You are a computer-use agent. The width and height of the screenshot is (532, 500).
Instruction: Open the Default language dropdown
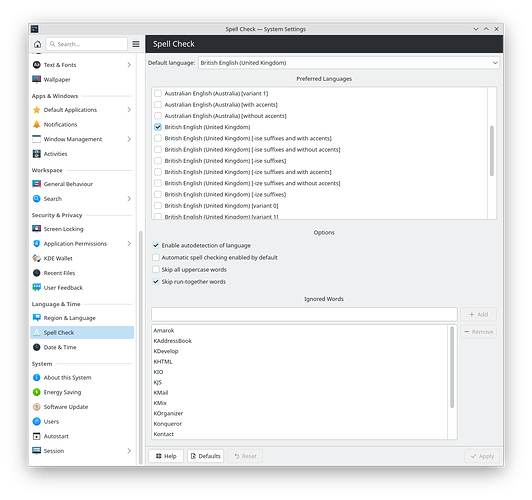[349, 63]
